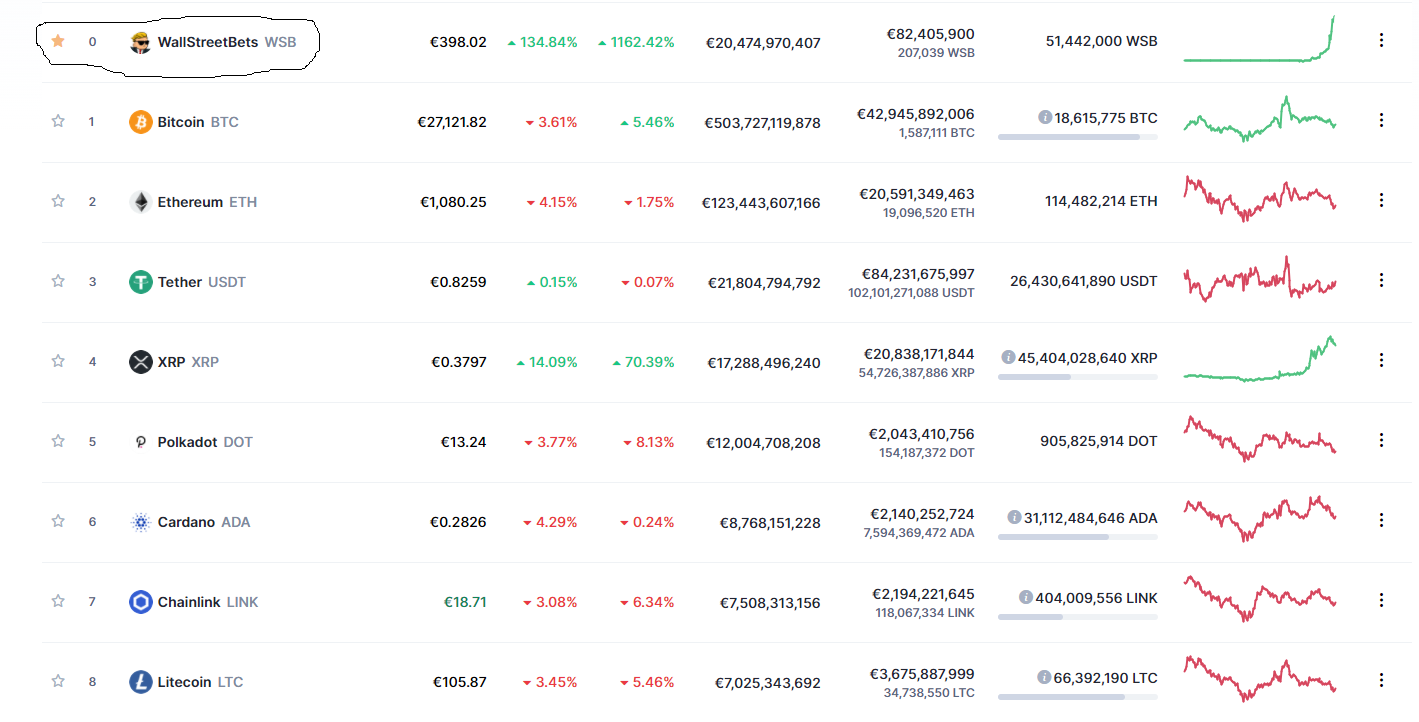Open more options for XRP row
The height and width of the screenshot is (722, 1419).
tap(1381, 360)
